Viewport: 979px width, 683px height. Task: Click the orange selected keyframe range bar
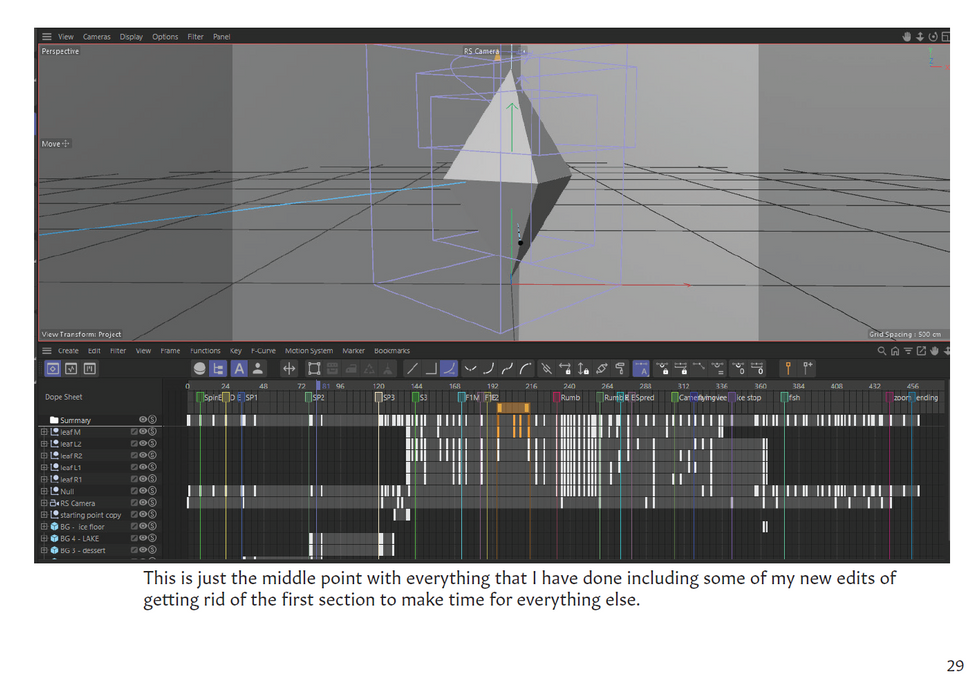coord(513,408)
